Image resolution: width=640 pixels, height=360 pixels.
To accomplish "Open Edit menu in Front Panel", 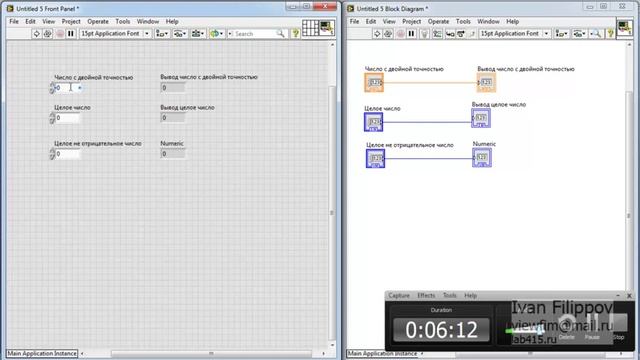I will click(x=30, y=21).
